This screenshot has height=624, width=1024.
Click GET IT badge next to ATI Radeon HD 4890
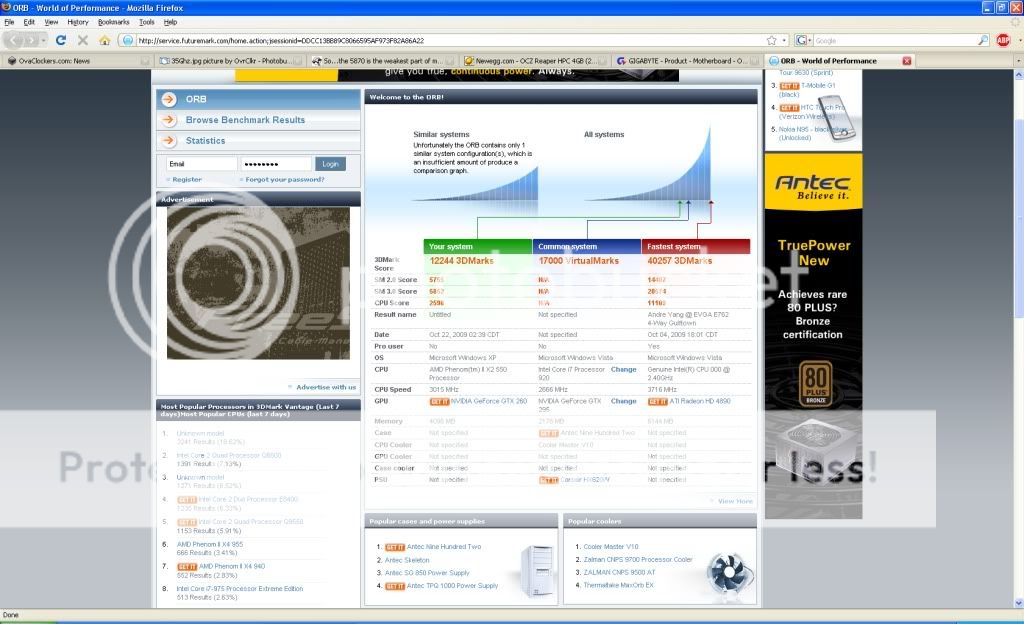658,401
